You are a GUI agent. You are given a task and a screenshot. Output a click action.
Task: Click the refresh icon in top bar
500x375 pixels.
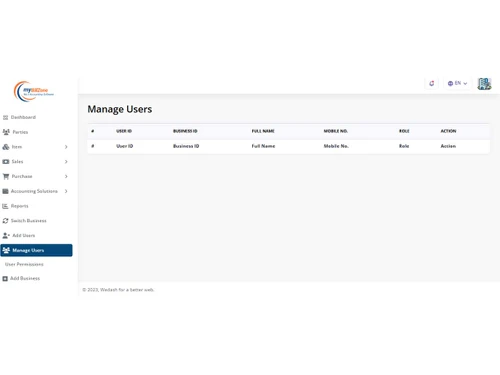pyautogui.click(x=432, y=83)
